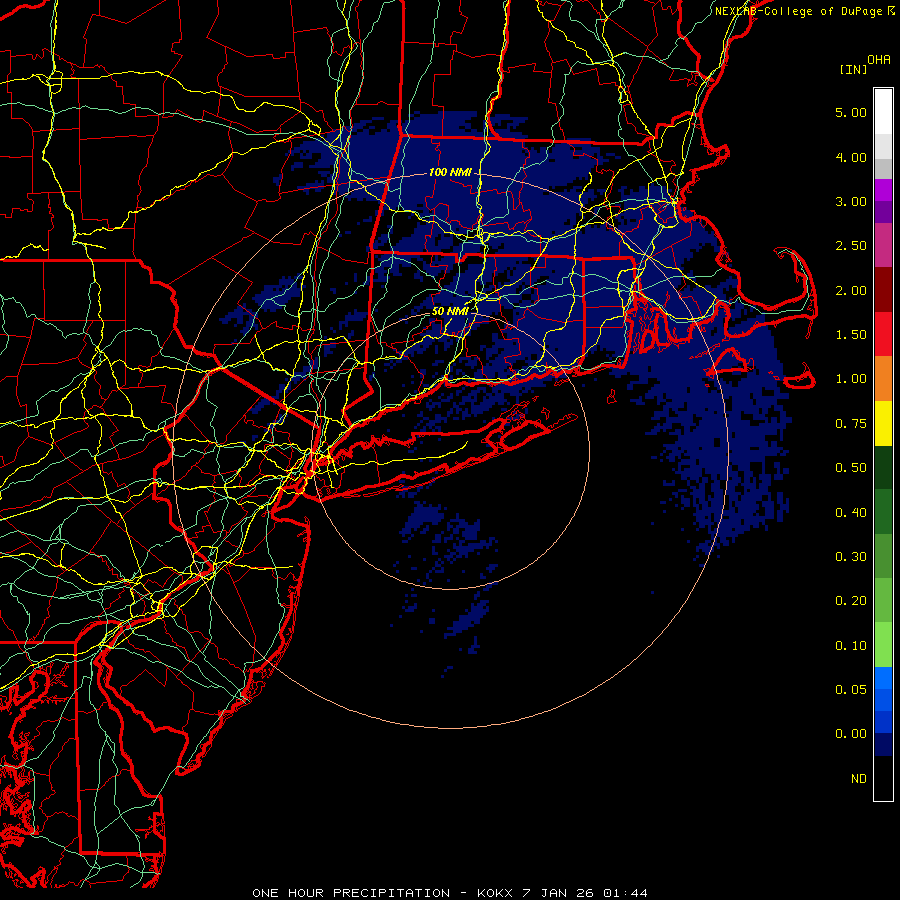Image resolution: width=900 pixels, height=900 pixels.
Task: Click the dark red 2.00 legend swatch
Action: pos(883,290)
